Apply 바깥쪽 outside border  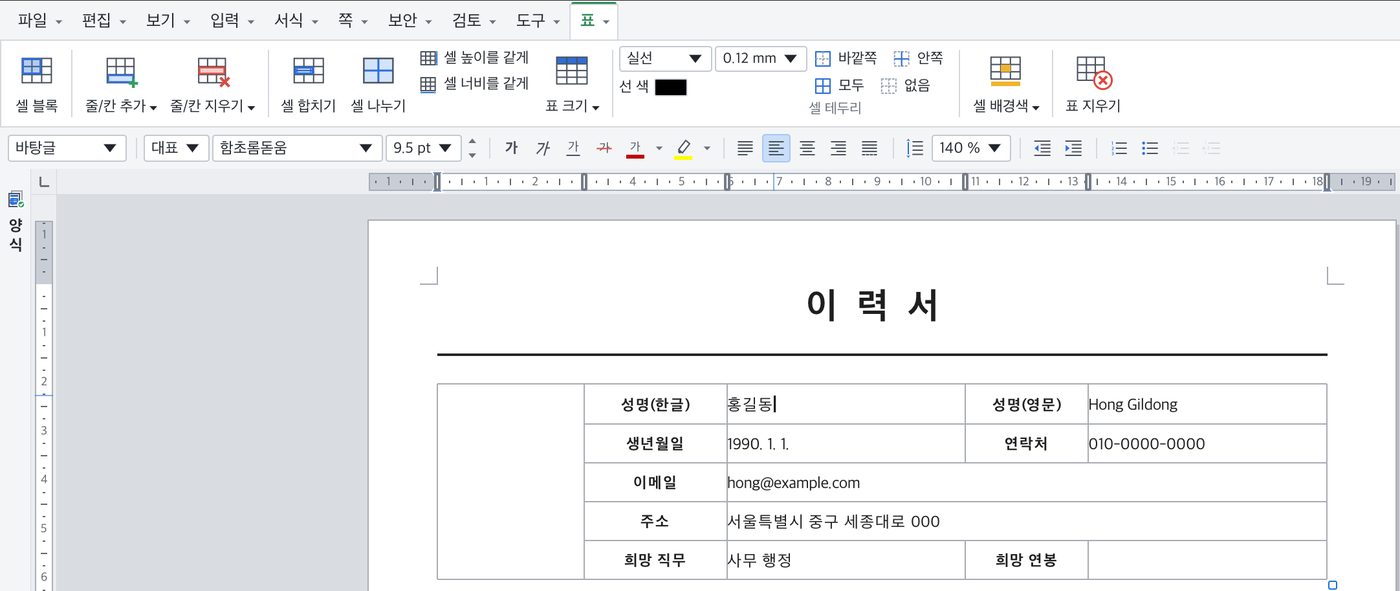pyautogui.click(x=846, y=59)
